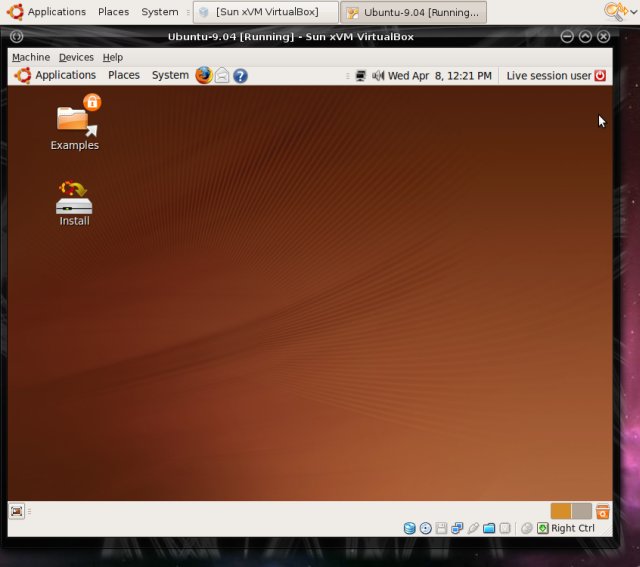Open the VirtualBox Devices menu
The width and height of the screenshot is (640, 567).
click(x=76, y=57)
